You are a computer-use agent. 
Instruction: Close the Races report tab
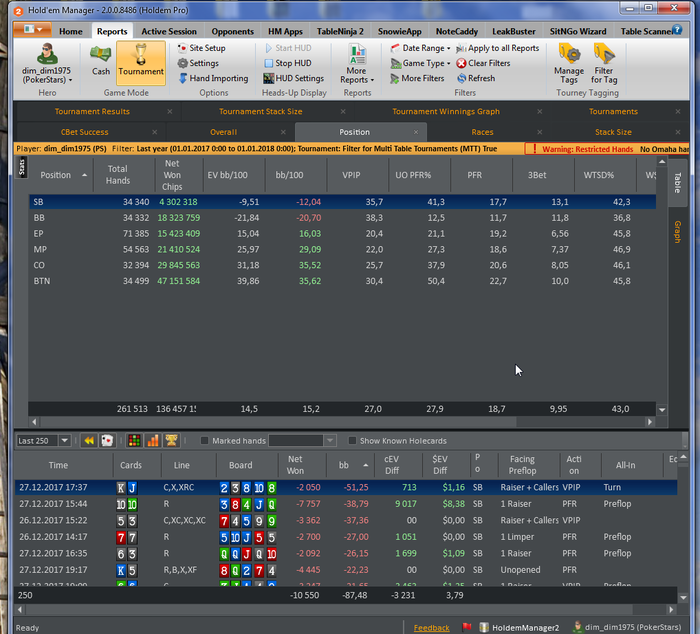540,132
